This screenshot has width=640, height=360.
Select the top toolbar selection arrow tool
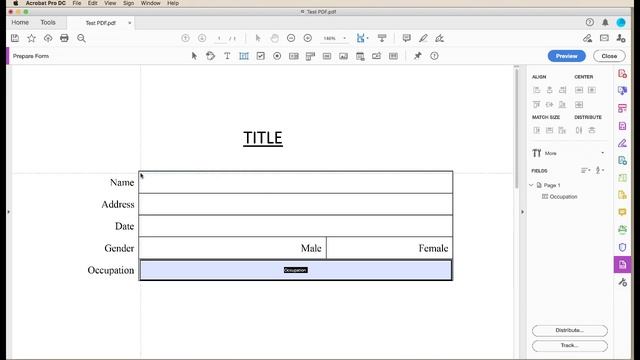point(258,38)
